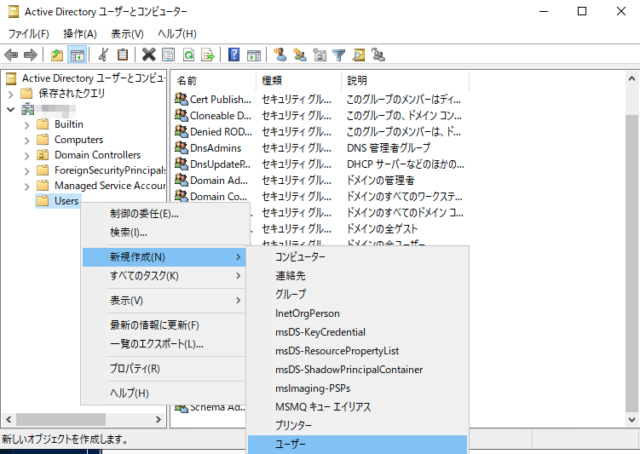The image size is (640, 454).
Task: Sort list by the 名前 column header
Action: [214, 81]
